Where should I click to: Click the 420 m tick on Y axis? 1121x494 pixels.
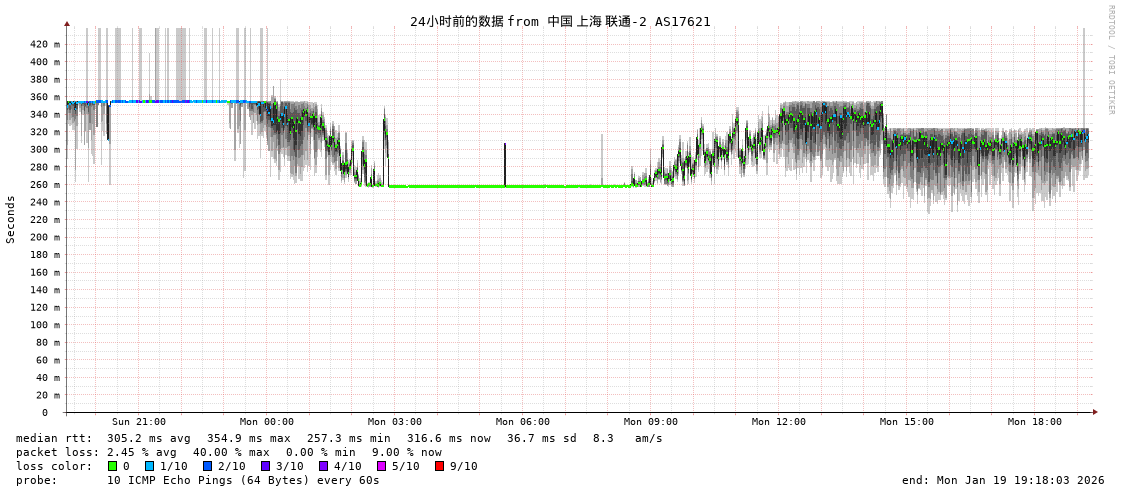click(44, 44)
